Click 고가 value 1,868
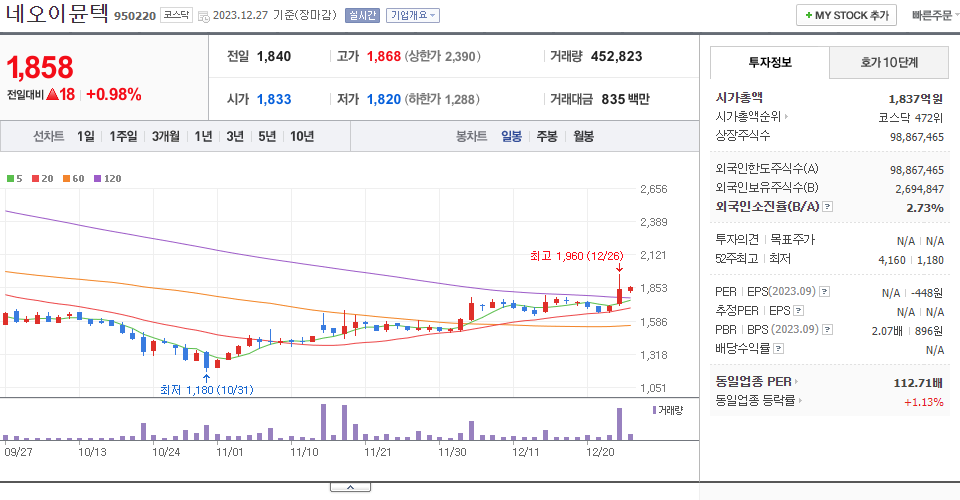 pyautogui.click(x=384, y=56)
